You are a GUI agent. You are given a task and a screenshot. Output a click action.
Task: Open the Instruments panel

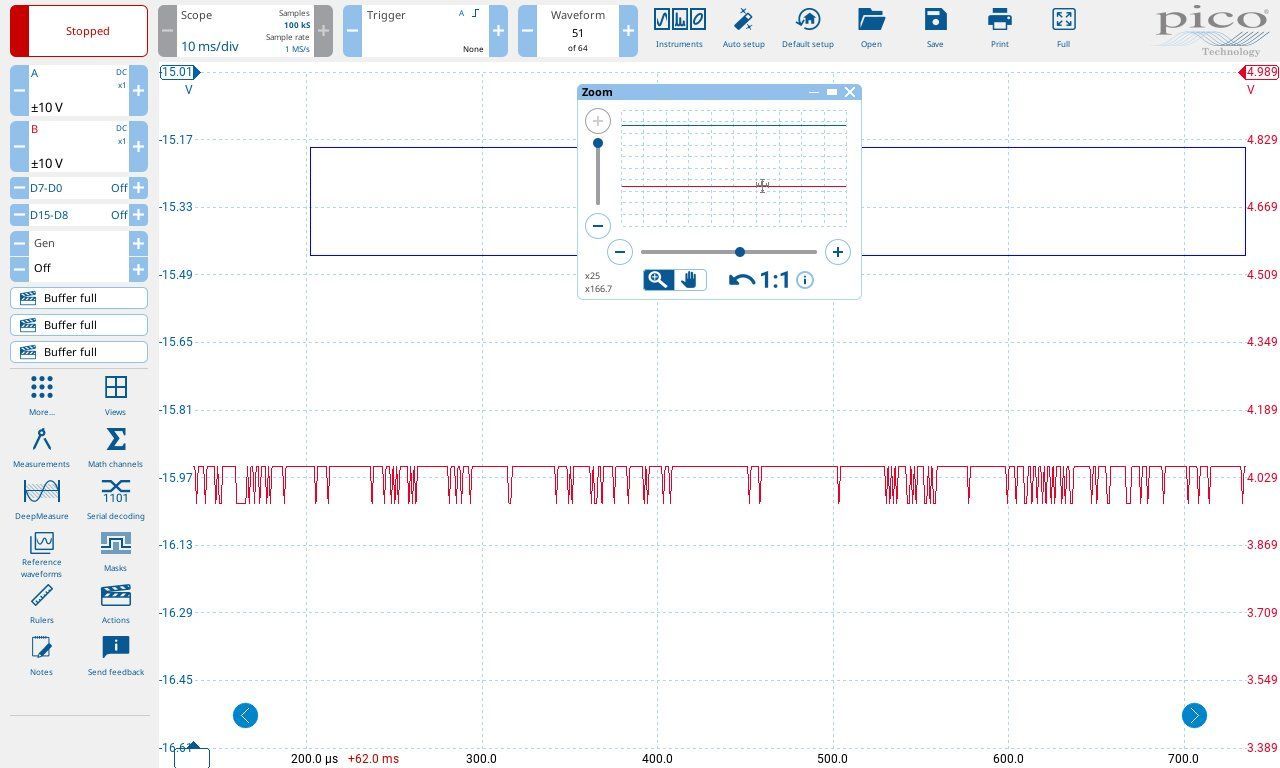coord(679,28)
